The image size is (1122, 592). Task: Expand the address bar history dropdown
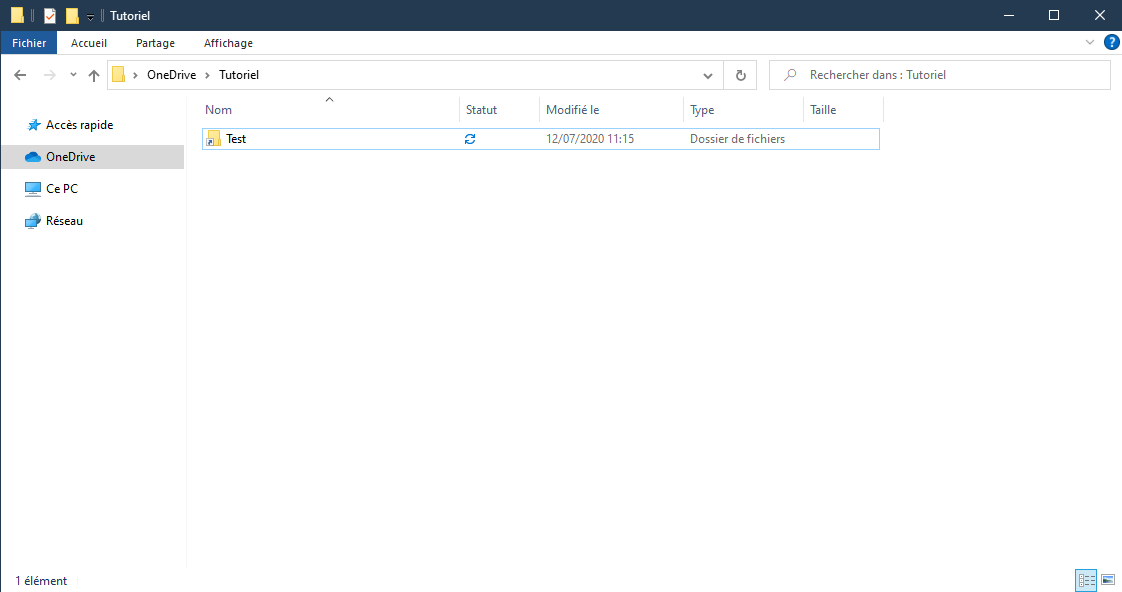pyautogui.click(x=708, y=75)
